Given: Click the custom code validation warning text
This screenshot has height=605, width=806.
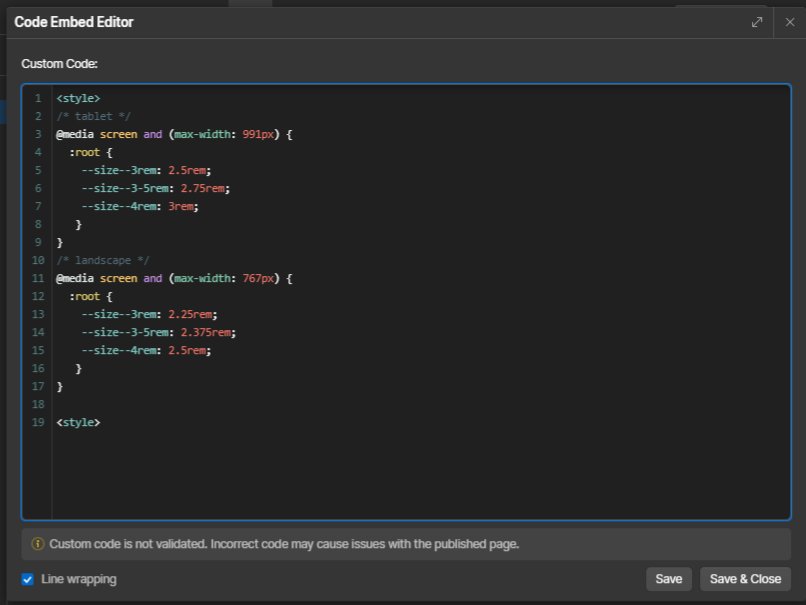Looking at the screenshot, I should [284, 544].
